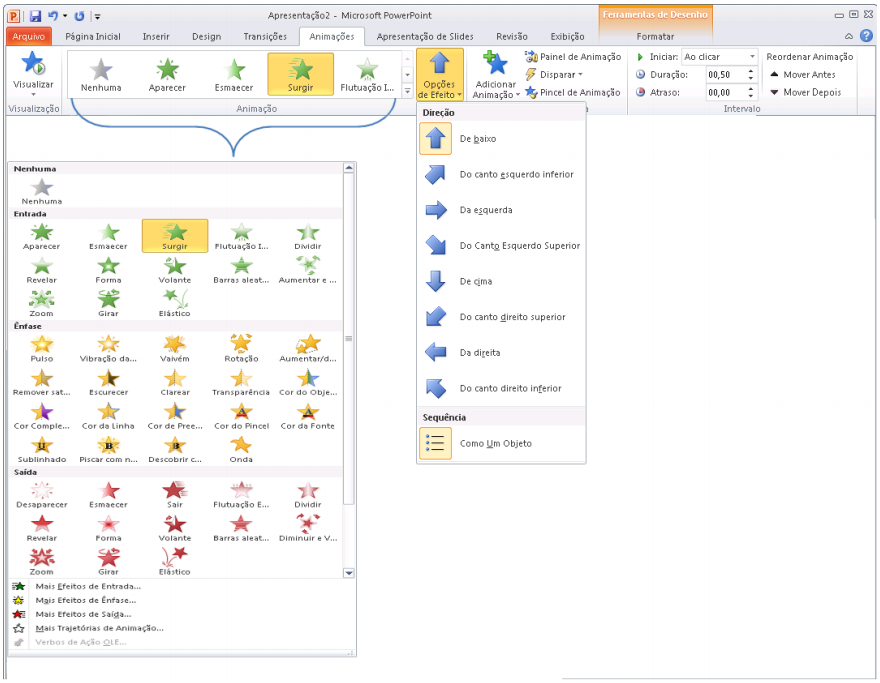The height and width of the screenshot is (683, 880).
Task: Click the gallery scrollbar down arrow
Action: 349,573
